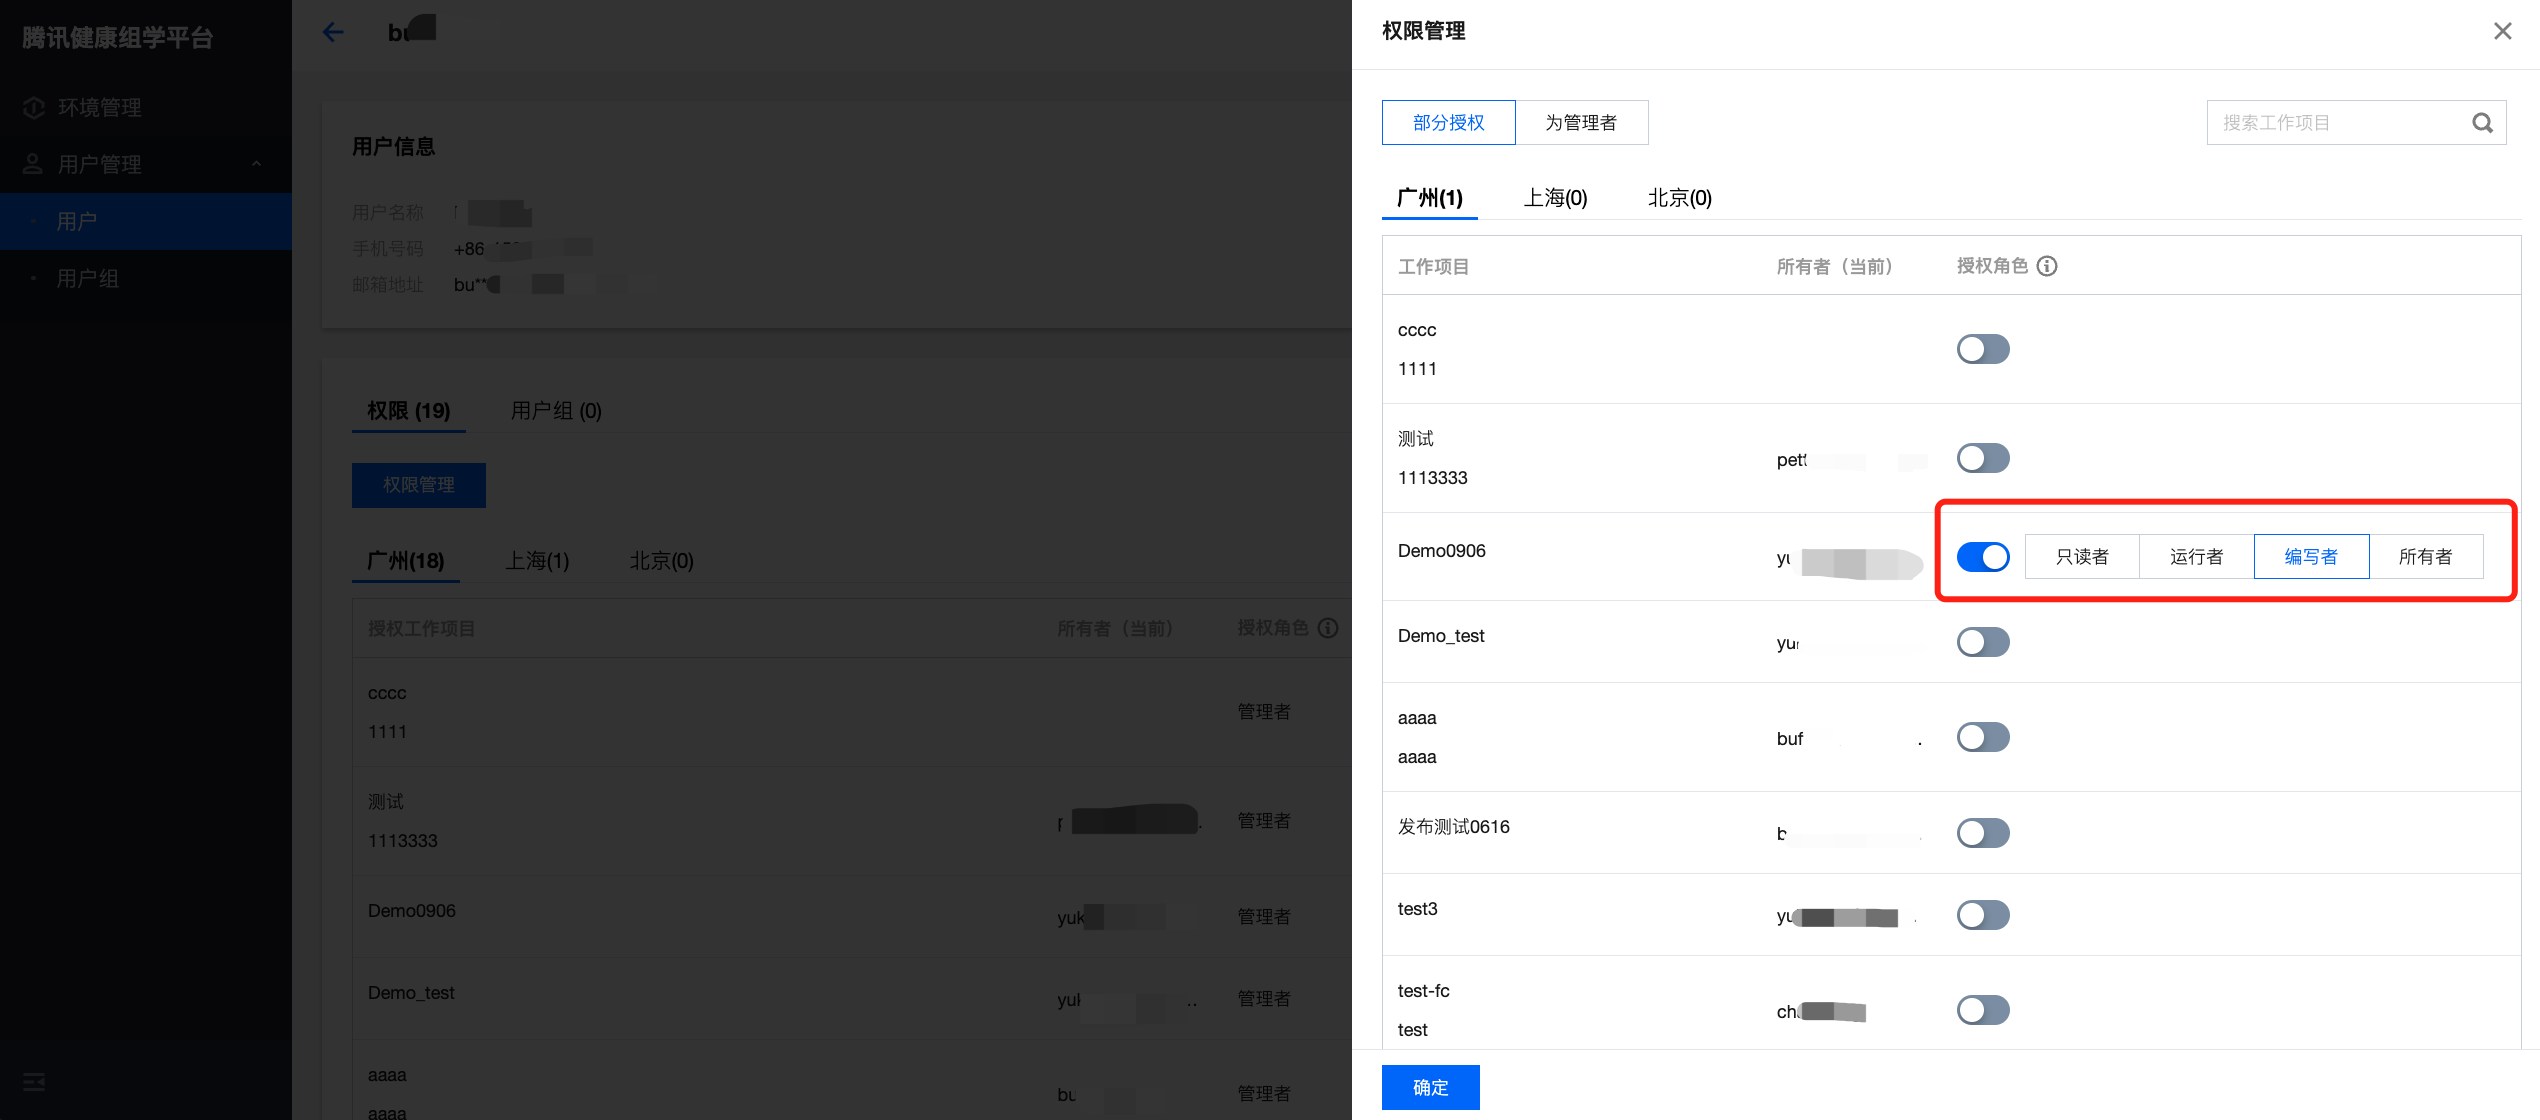Viewport: 2540px width, 1120px height.
Task: Switch to 北京(0) region tab
Action: 1679,198
